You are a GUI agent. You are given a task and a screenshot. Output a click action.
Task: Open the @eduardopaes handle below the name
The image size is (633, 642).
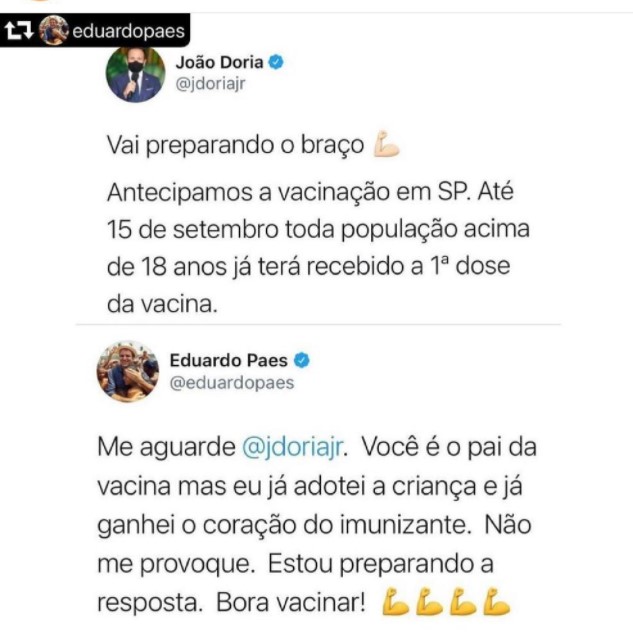point(232,383)
